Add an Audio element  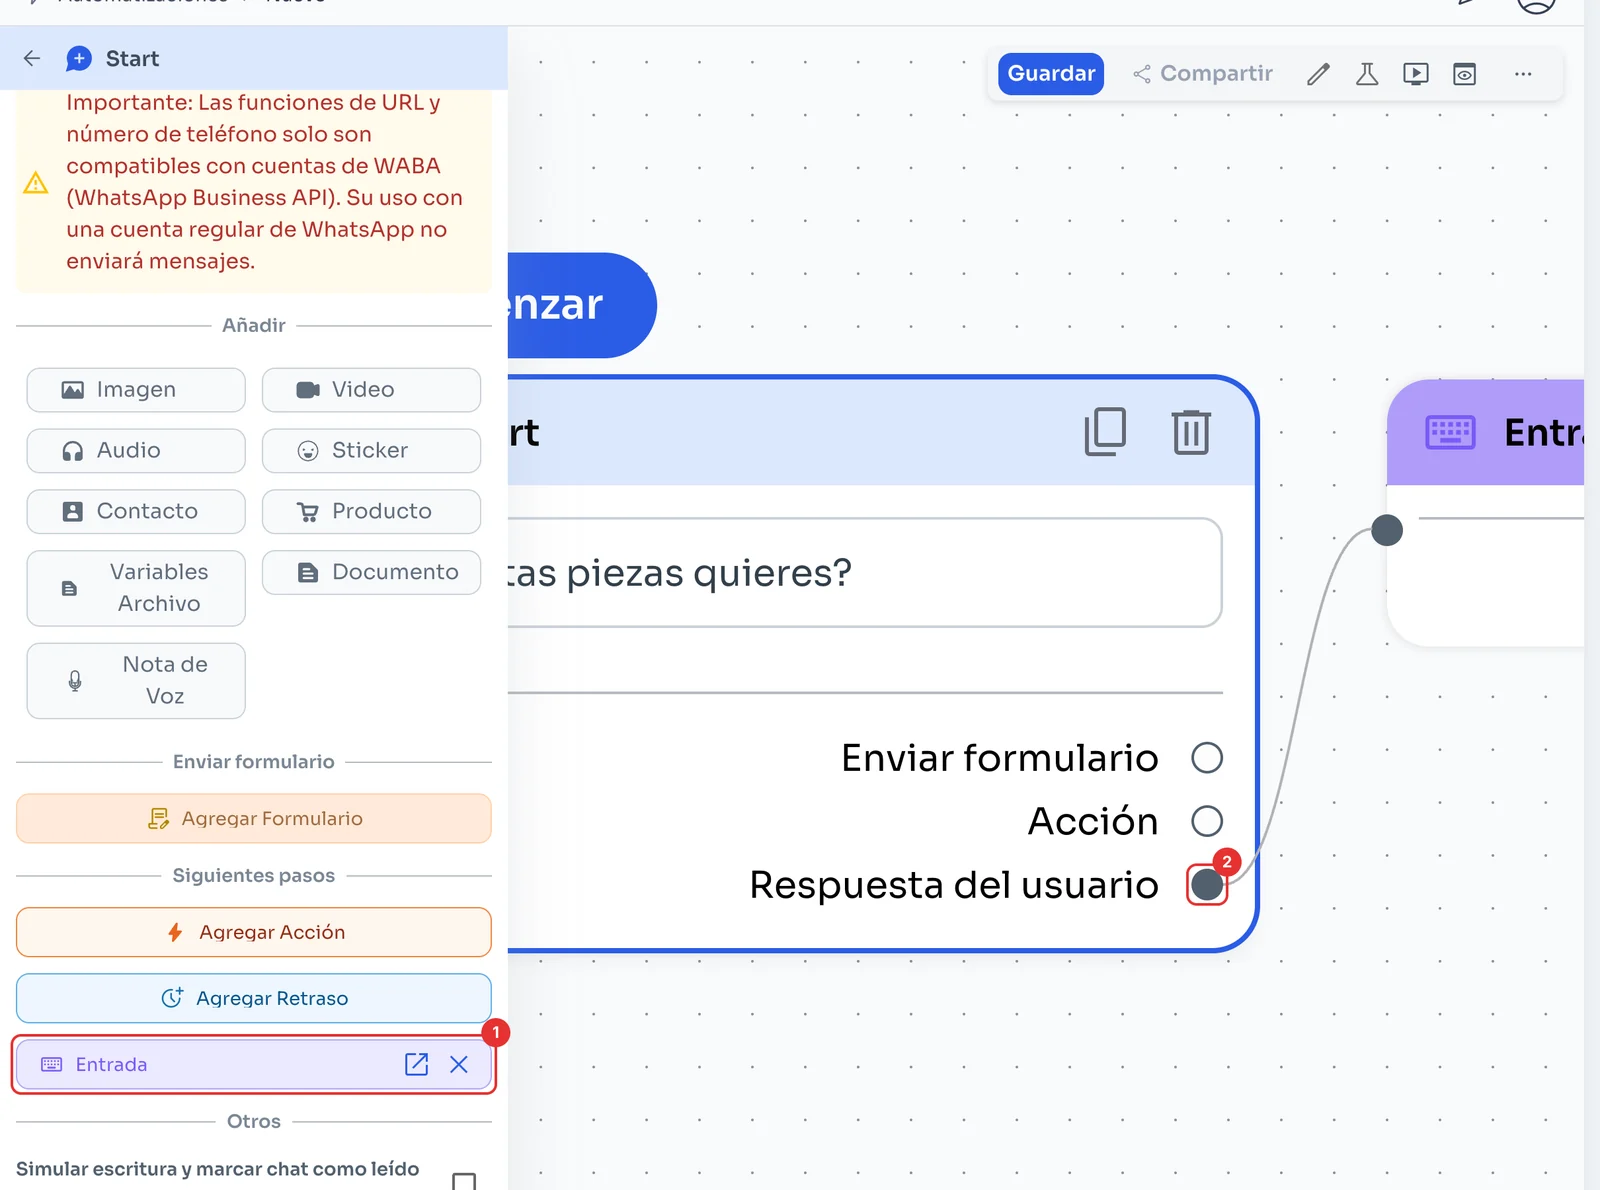(x=136, y=451)
